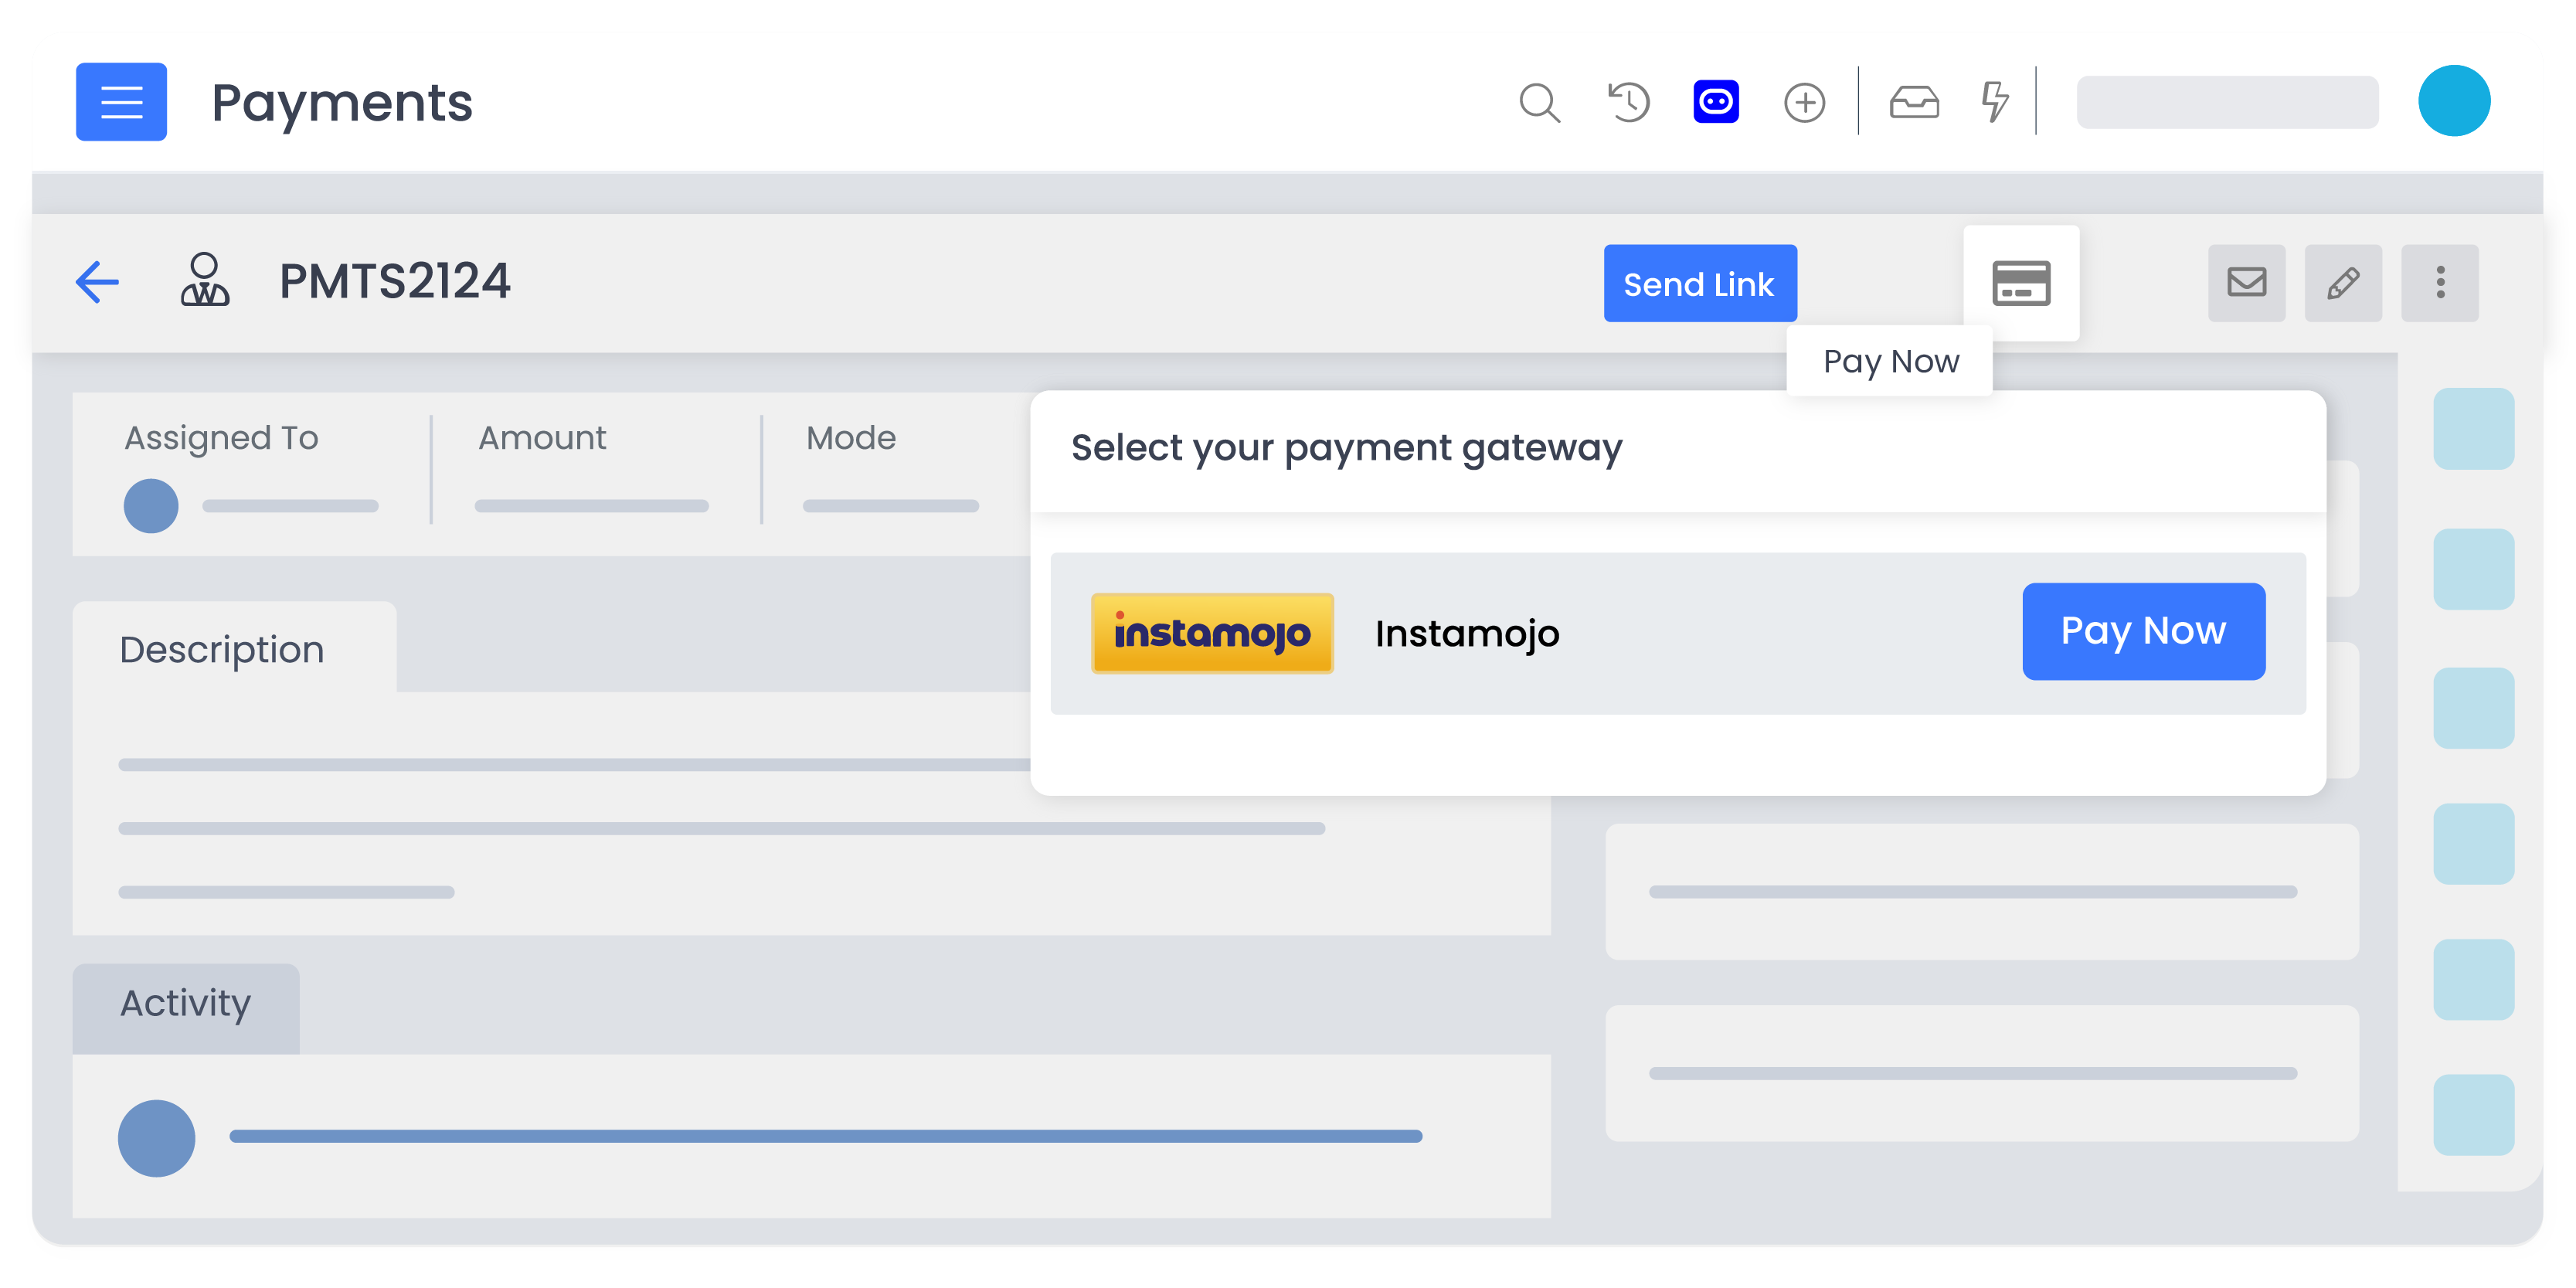
Task: Click the search magnifier icon
Action: click(x=1539, y=102)
